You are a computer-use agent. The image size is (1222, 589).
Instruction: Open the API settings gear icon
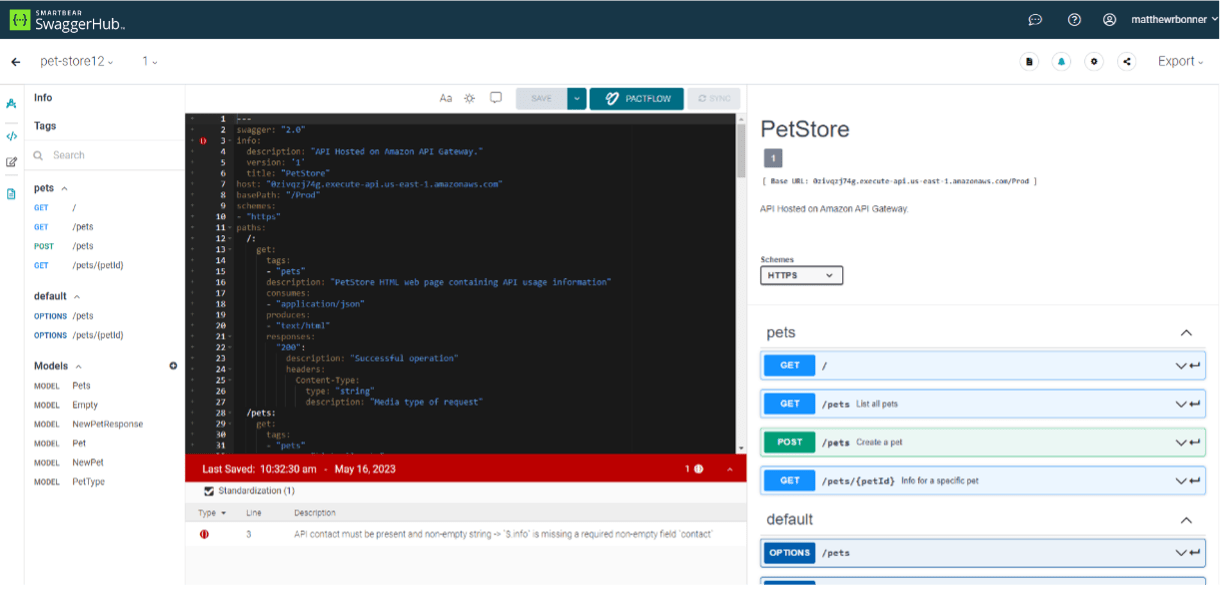tap(1094, 62)
